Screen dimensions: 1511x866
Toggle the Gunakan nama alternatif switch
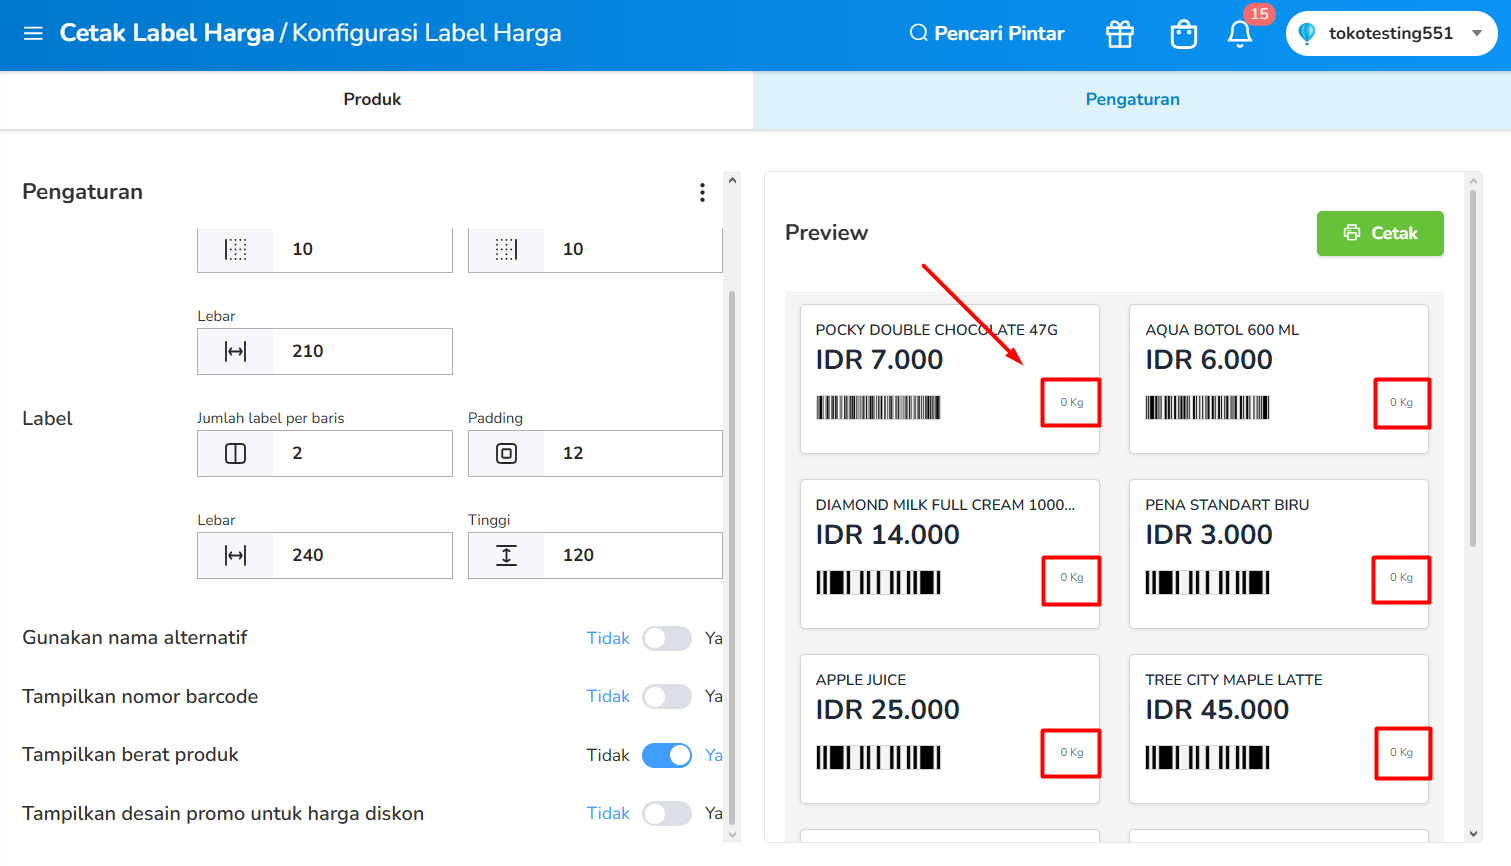tap(667, 638)
